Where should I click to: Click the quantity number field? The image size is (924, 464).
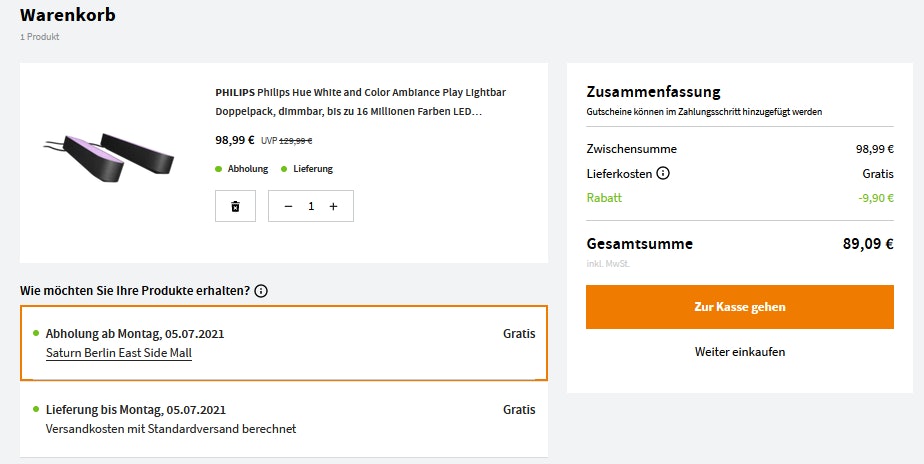coord(311,206)
